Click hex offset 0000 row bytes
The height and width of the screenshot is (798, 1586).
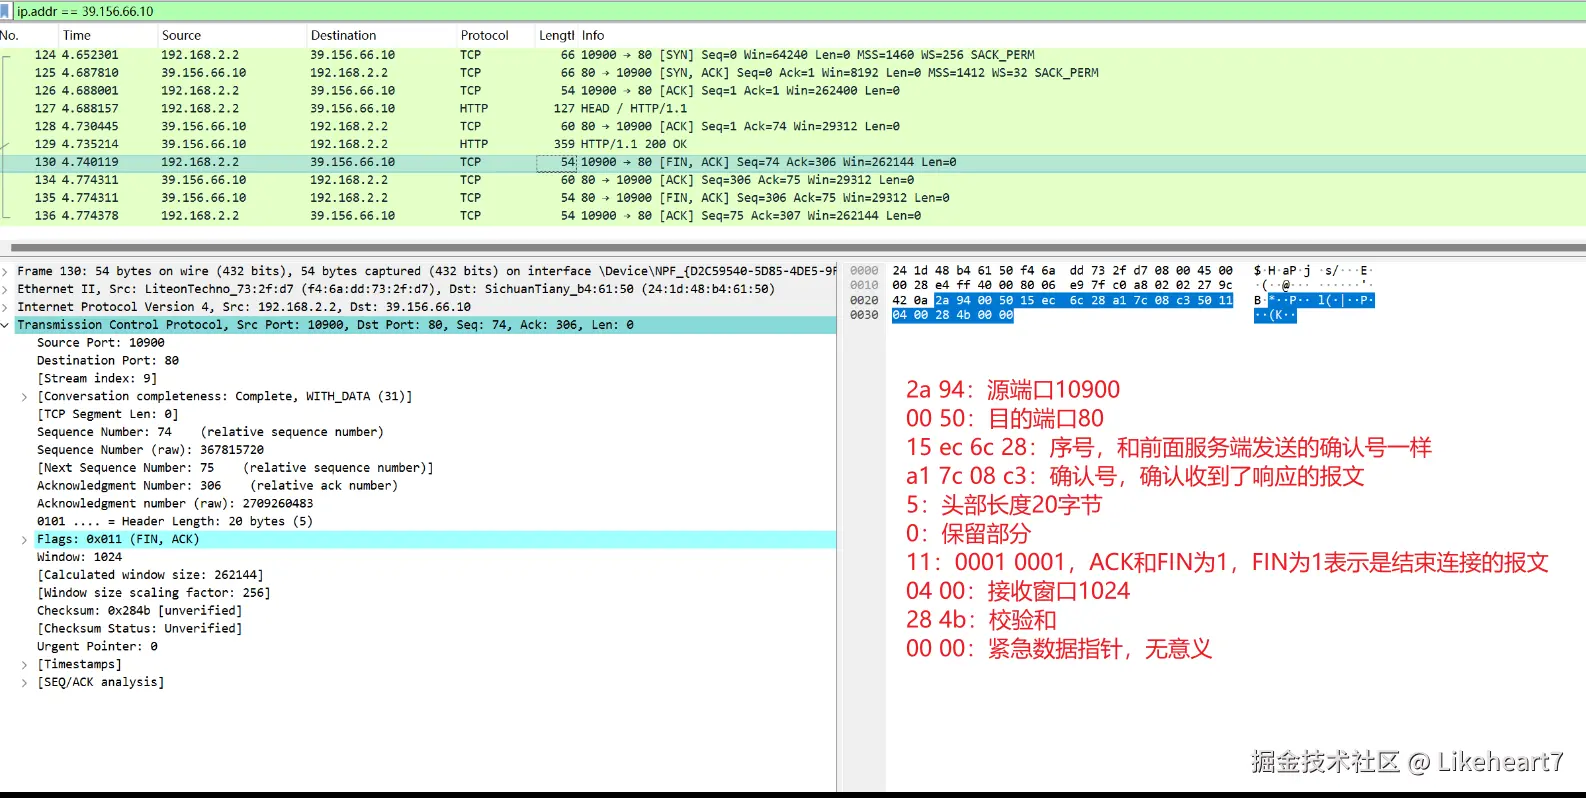point(1062,271)
